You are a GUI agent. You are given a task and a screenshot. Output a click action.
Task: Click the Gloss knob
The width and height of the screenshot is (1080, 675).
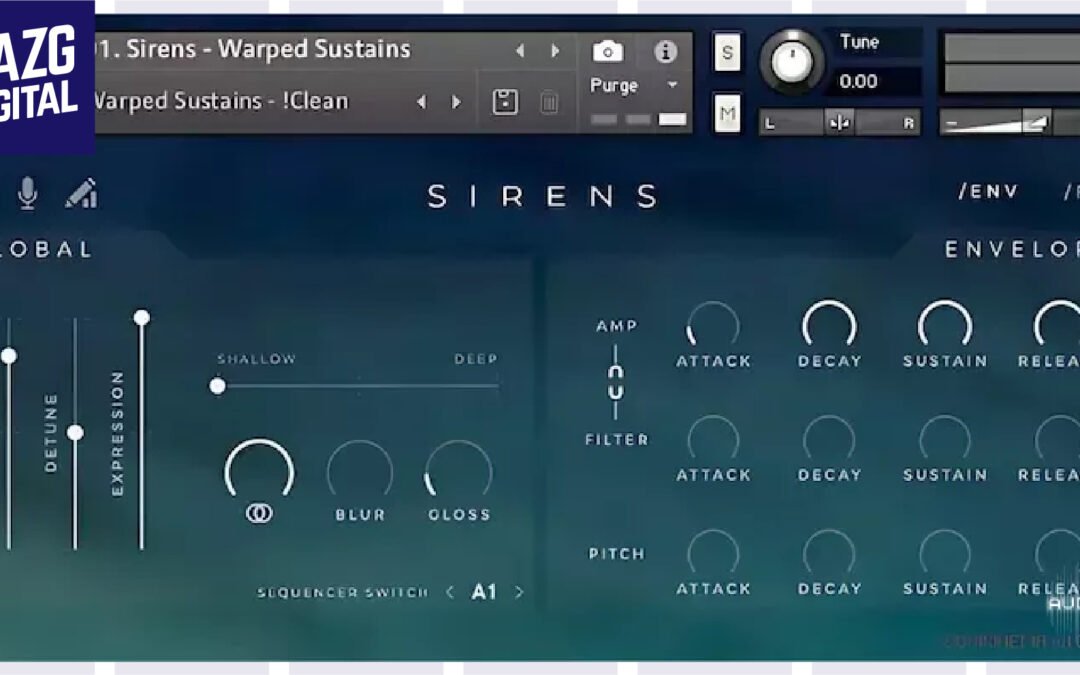(x=459, y=471)
